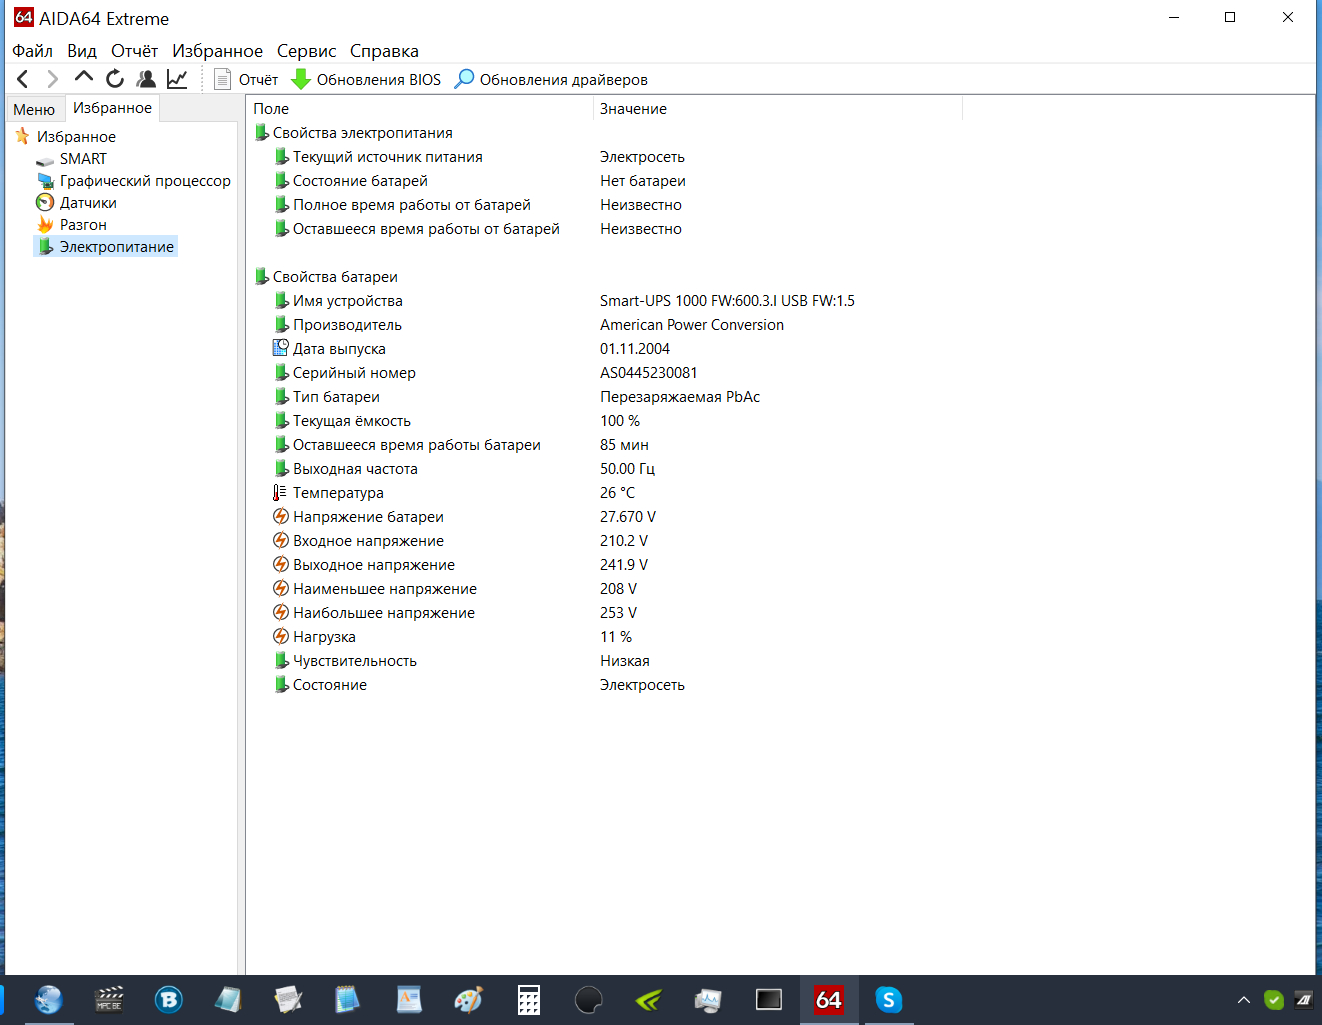The image size is (1322, 1025).
Task: Click the voltage icon beside Нагрузка
Action: 281,636
